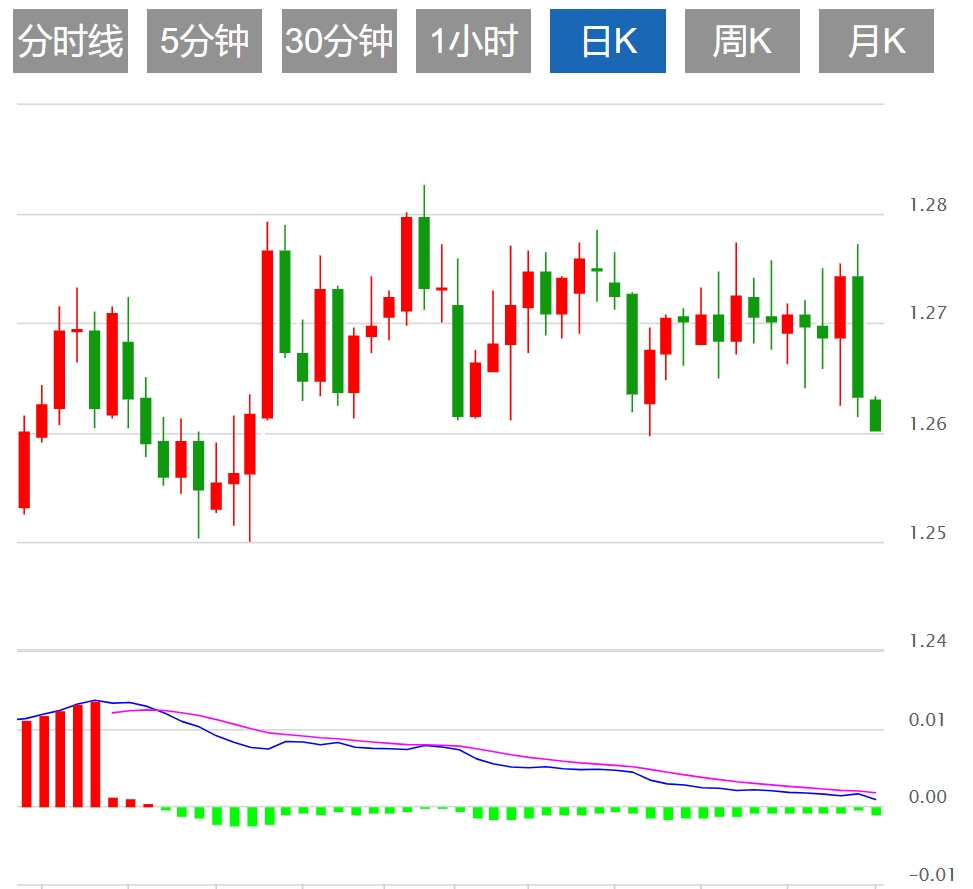This screenshot has height=889, width=973.
Task: Click the 1.28 price axis label
Action: click(x=928, y=205)
